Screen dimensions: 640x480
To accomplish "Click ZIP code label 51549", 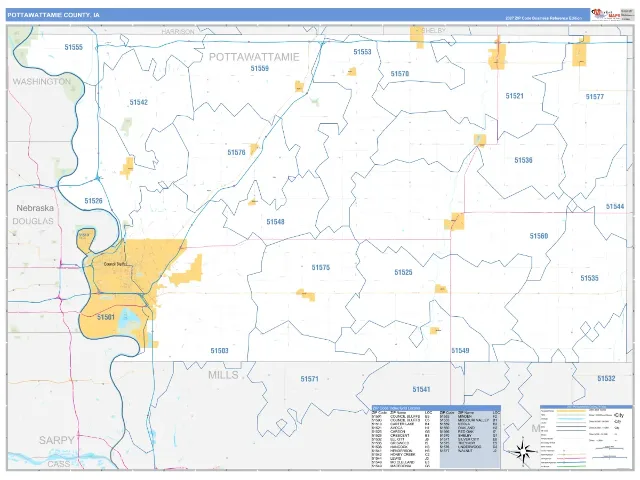I will [x=460, y=351].
